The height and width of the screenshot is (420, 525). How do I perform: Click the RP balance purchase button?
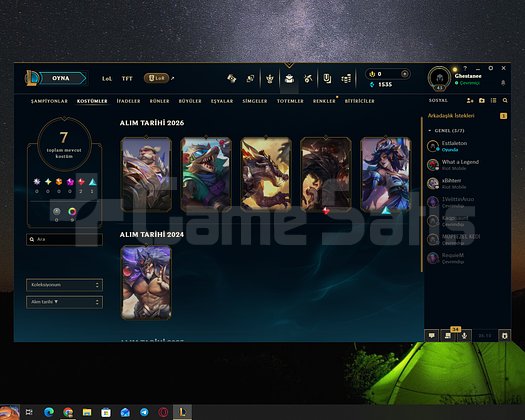(404, 74)
